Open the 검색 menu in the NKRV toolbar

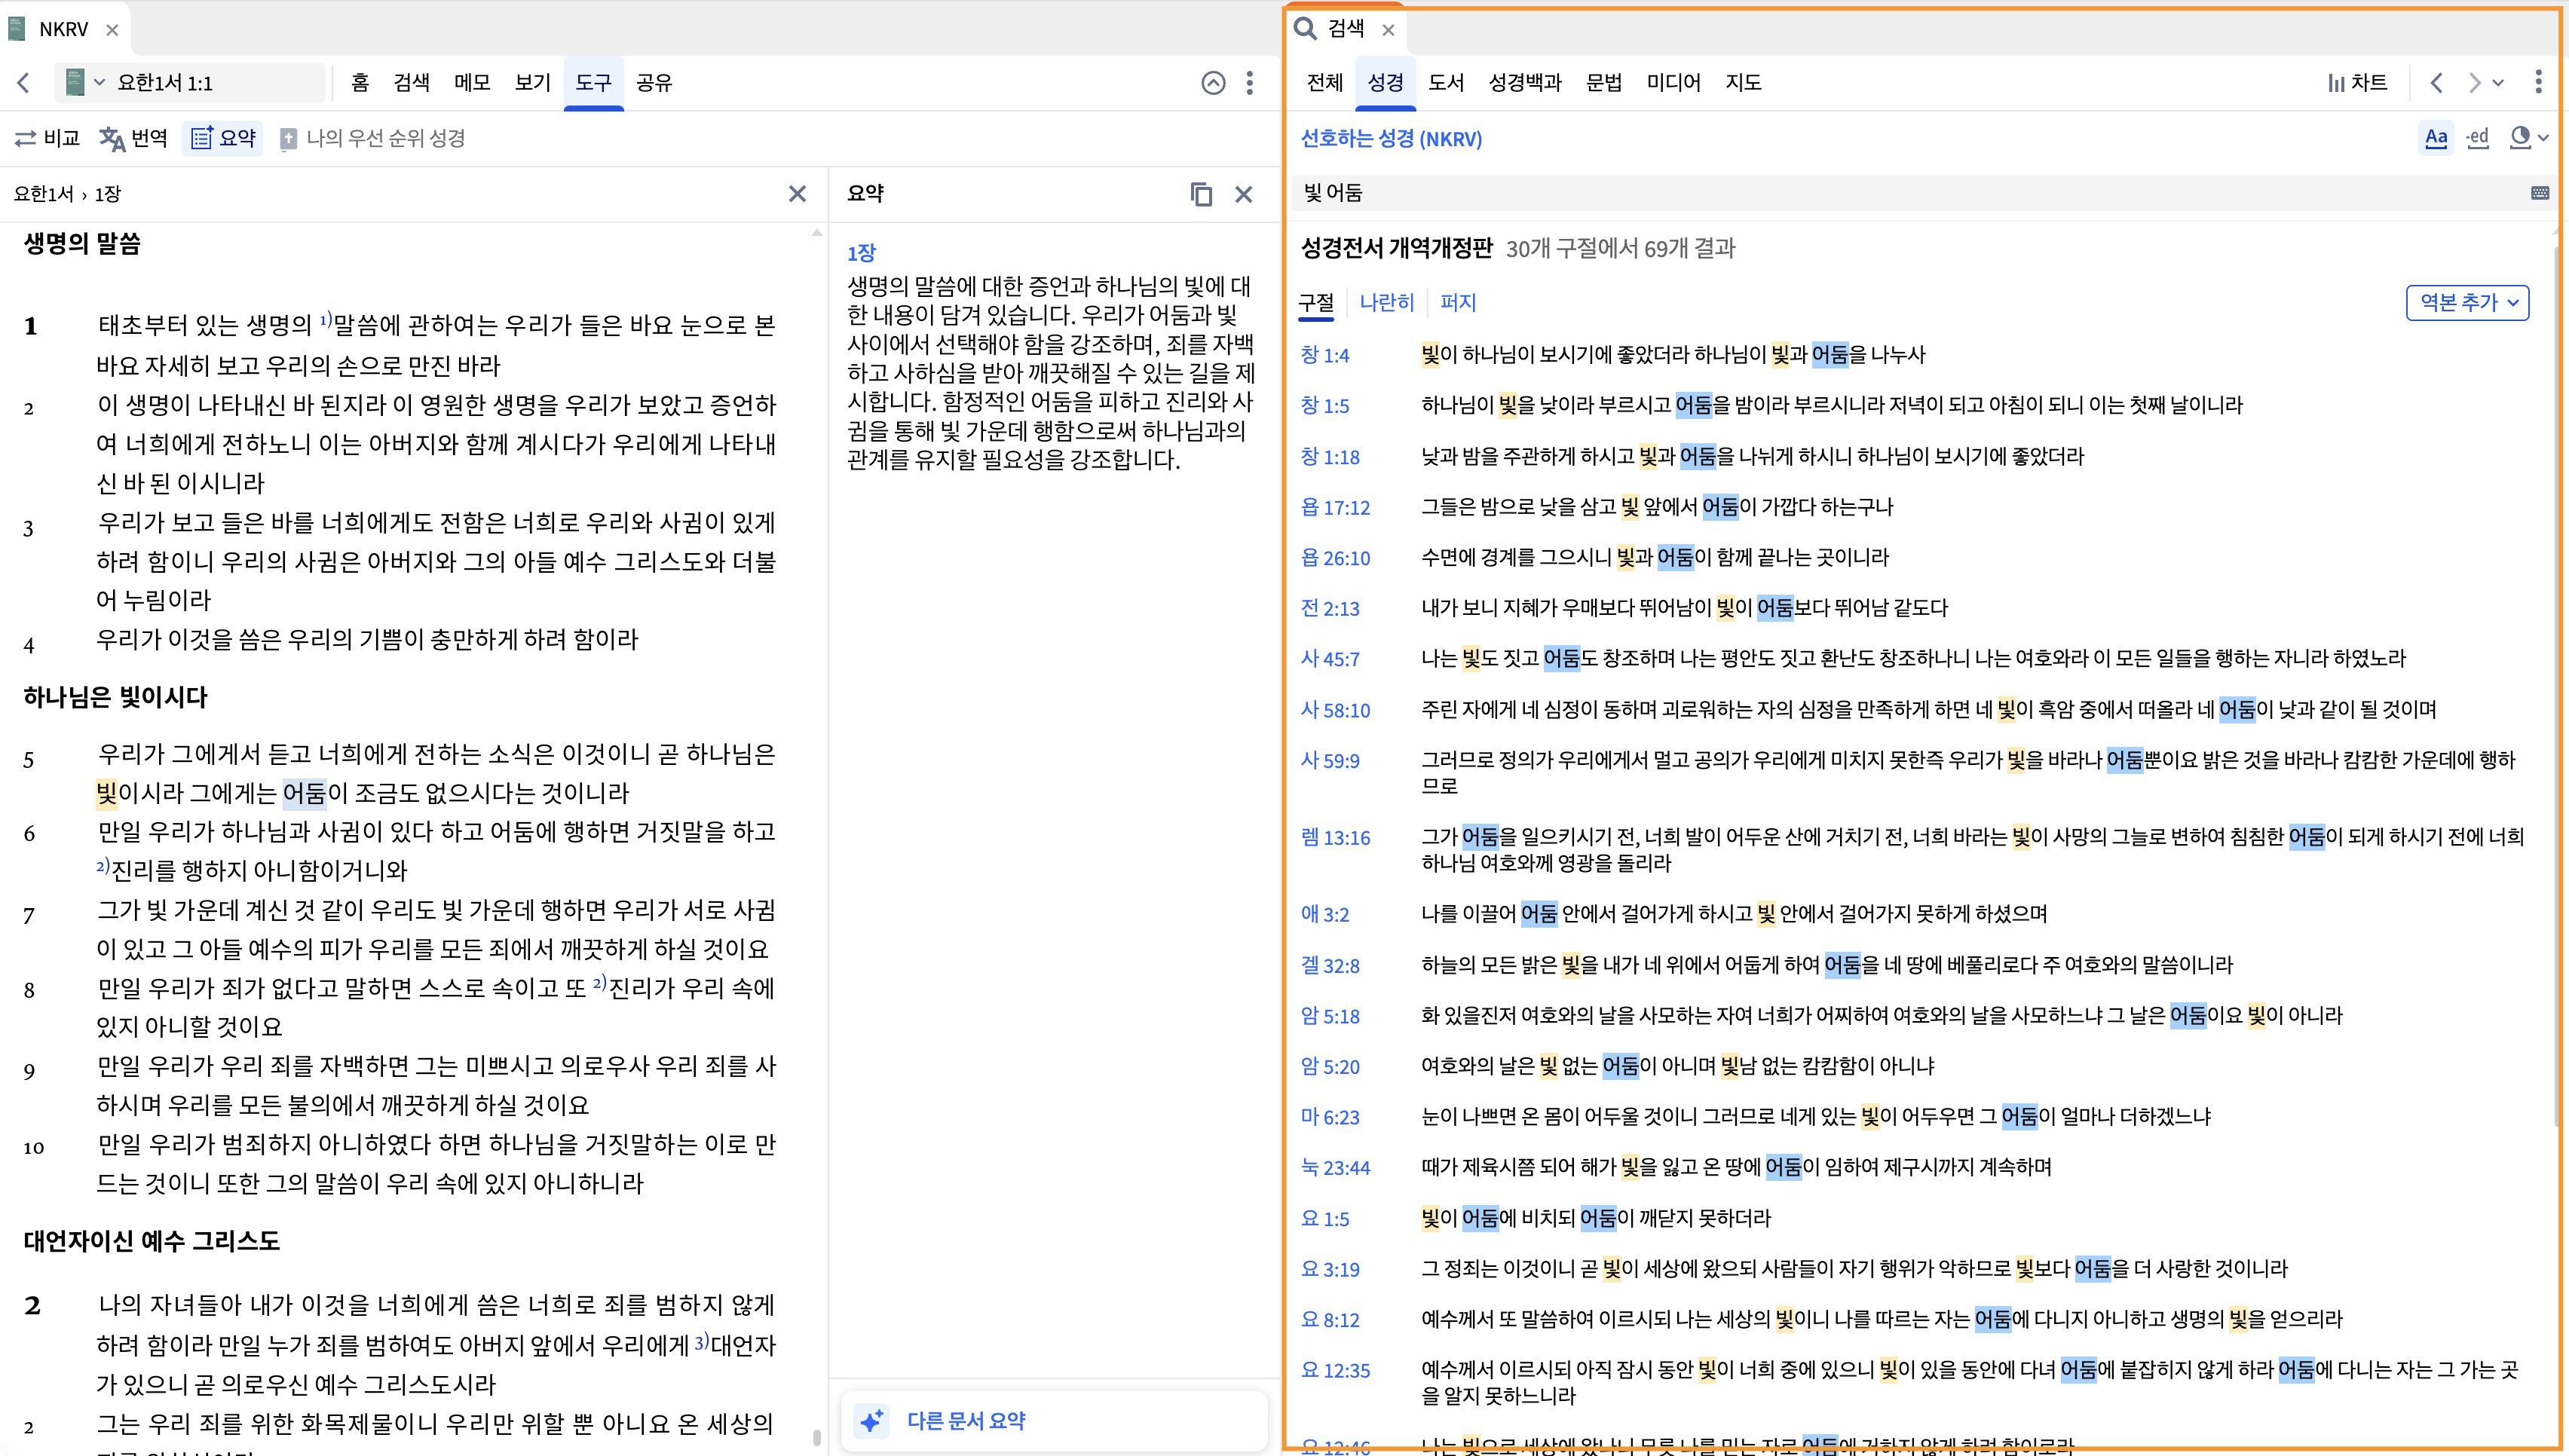[x=411, y=83]
